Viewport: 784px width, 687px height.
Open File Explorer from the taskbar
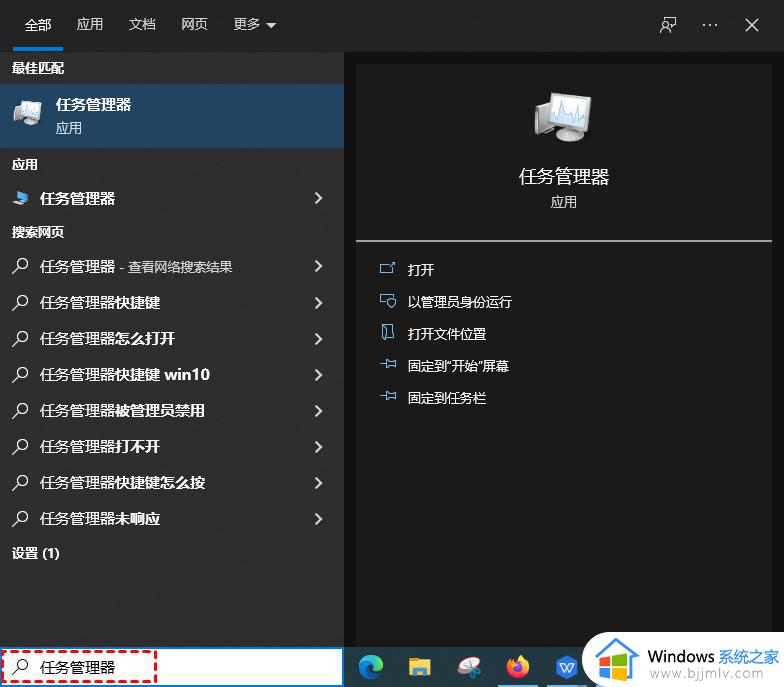coord(420,667)
